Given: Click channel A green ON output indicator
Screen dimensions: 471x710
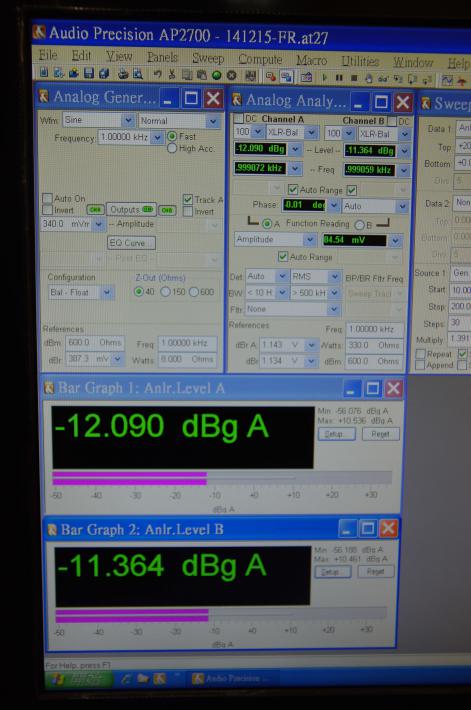Looking at the screenshot, I should (x=95, y=210).
